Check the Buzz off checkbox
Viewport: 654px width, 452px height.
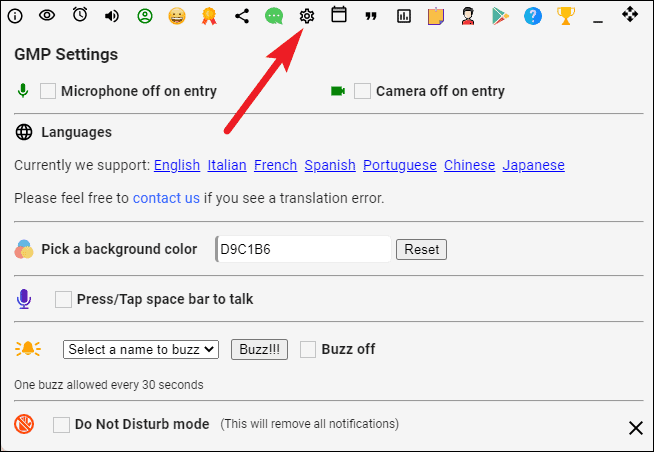pos(308,349)
